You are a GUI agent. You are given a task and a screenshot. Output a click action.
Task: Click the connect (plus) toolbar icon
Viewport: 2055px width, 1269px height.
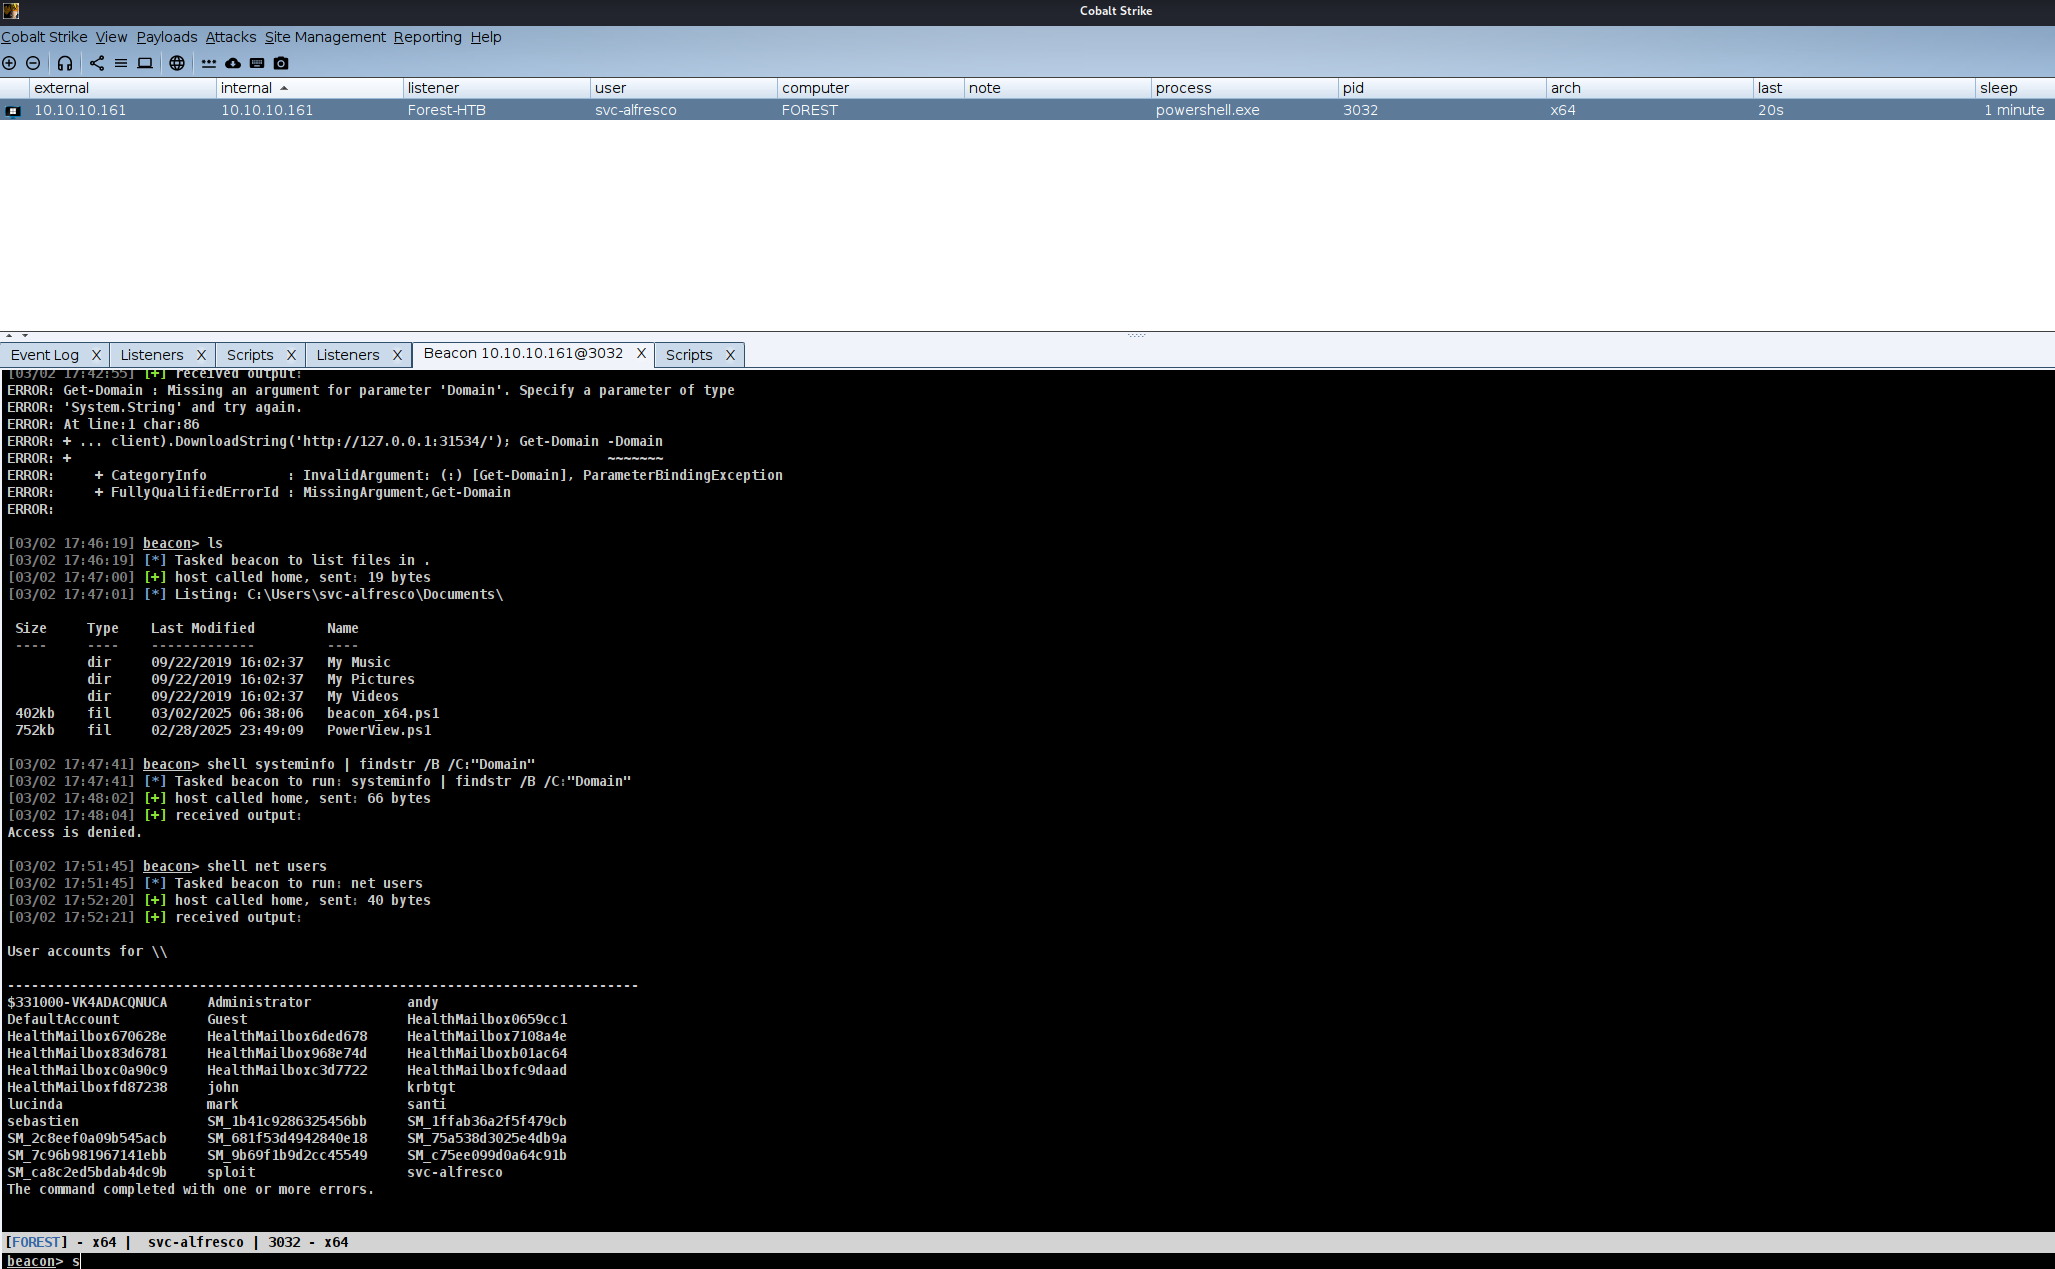point(9,63)
